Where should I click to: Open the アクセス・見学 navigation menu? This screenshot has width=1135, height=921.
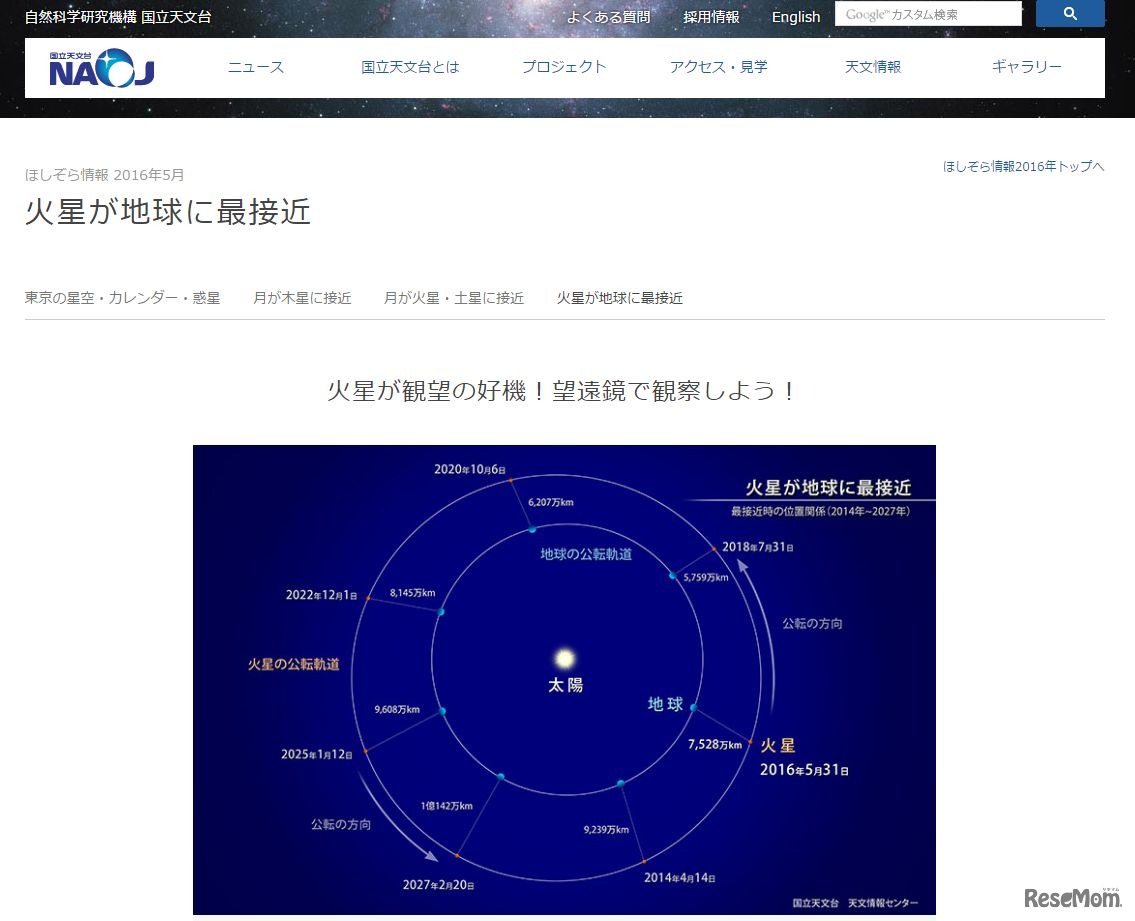point(718,66)
